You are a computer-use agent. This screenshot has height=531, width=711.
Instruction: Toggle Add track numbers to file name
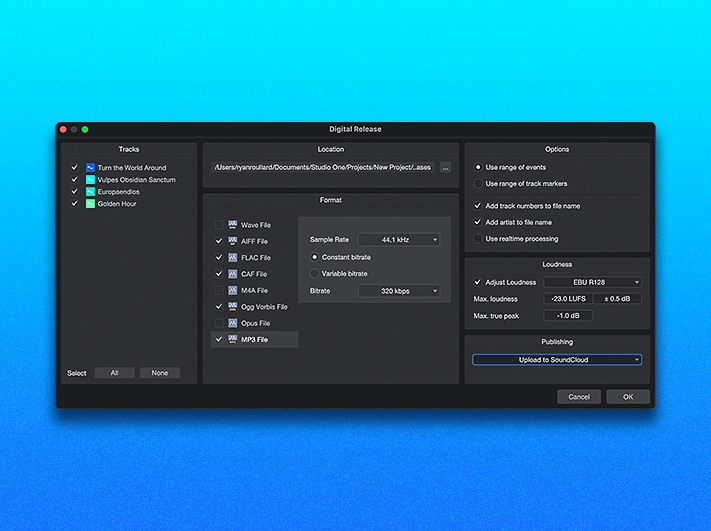(477, 206)
